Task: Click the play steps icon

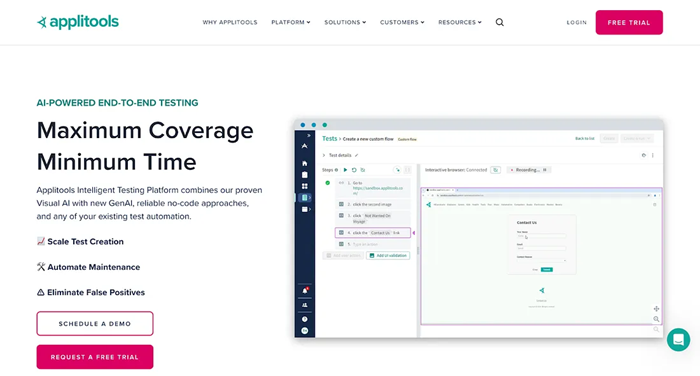Action: [345, 170]
